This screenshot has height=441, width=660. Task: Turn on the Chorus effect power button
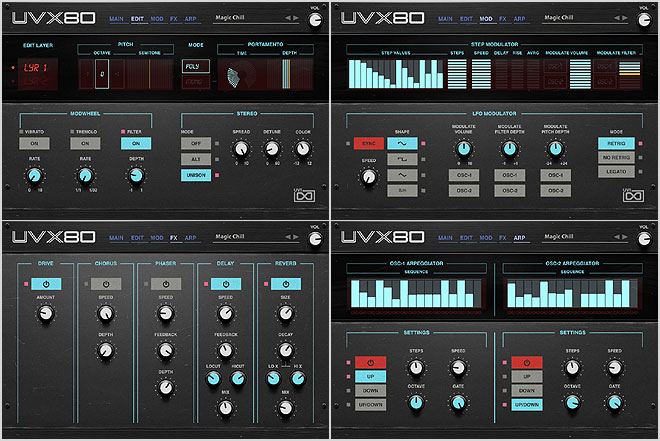pyautogui.click(x=105, y=284)
